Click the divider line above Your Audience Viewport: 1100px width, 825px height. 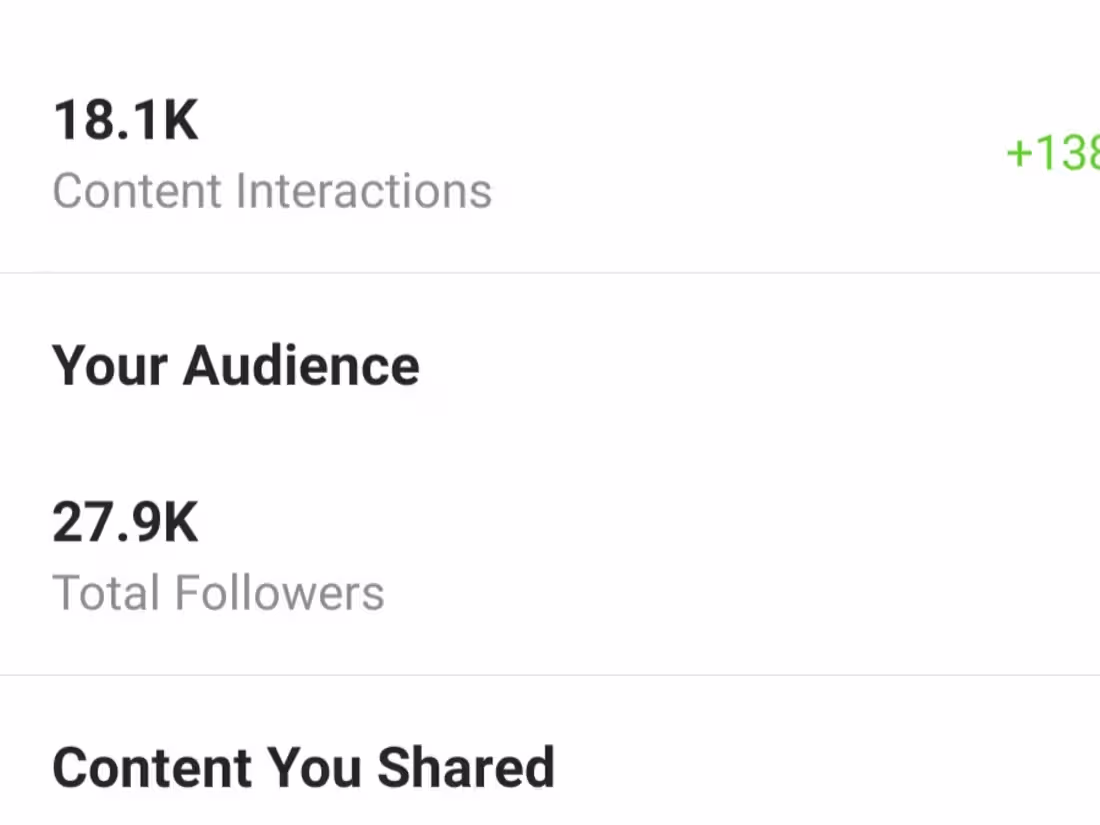coord(550,272)
